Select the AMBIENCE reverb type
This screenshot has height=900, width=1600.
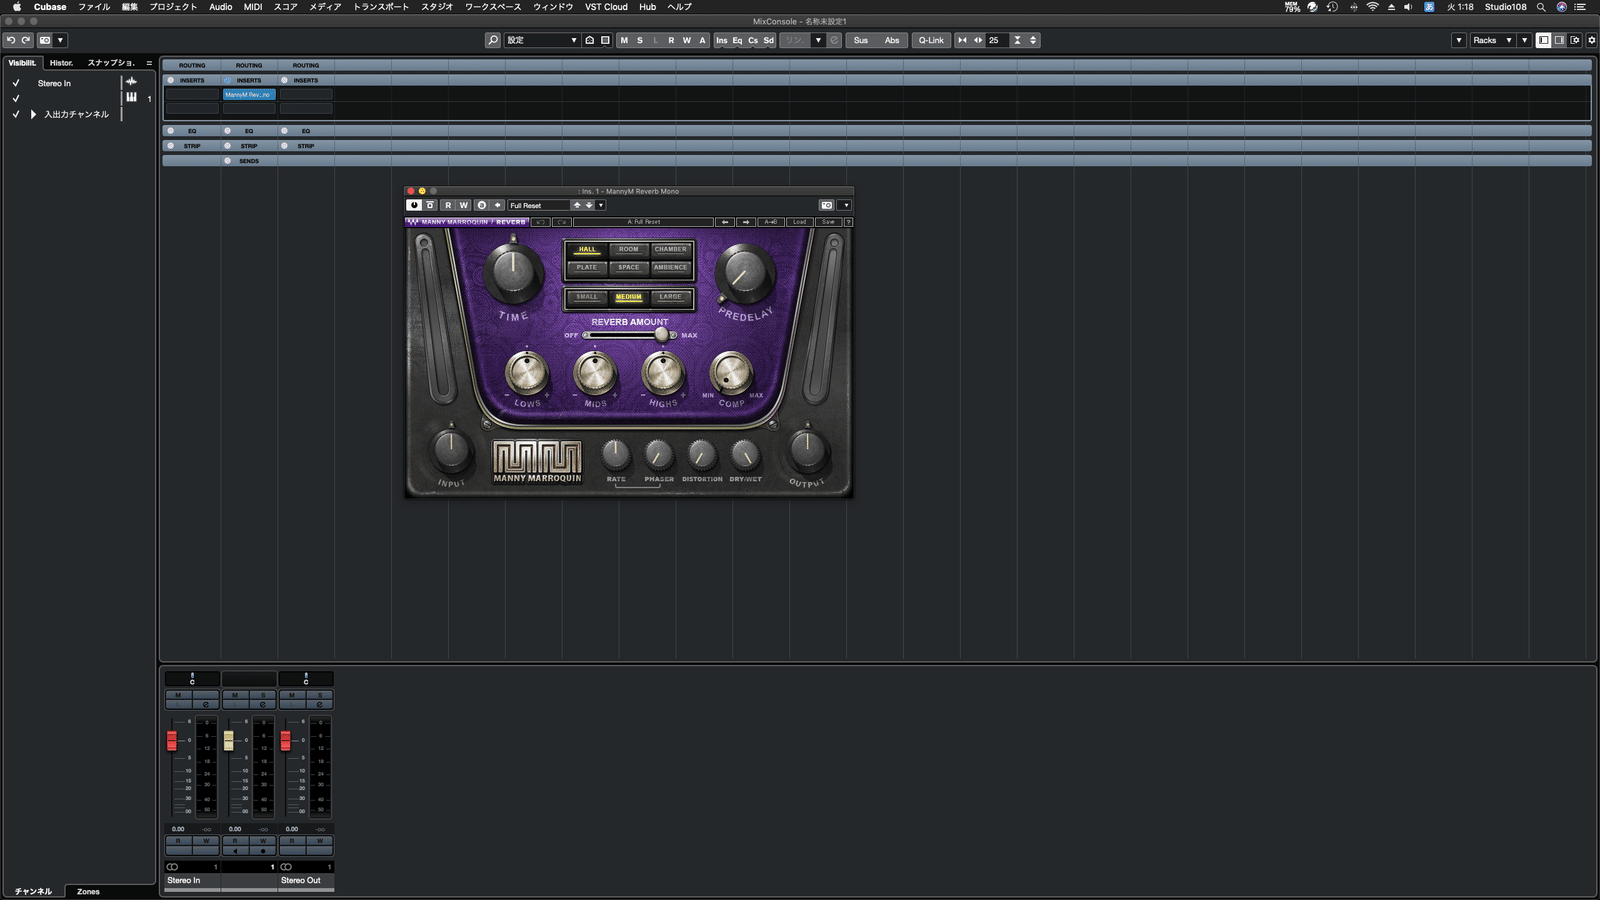[671, 267]
